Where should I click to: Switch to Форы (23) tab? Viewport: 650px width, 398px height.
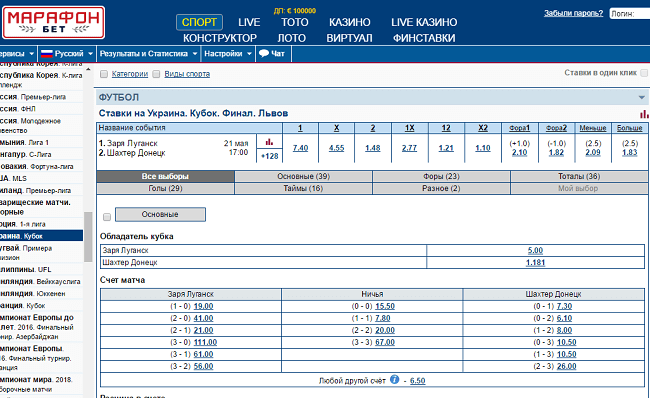[x=441, y=176]
